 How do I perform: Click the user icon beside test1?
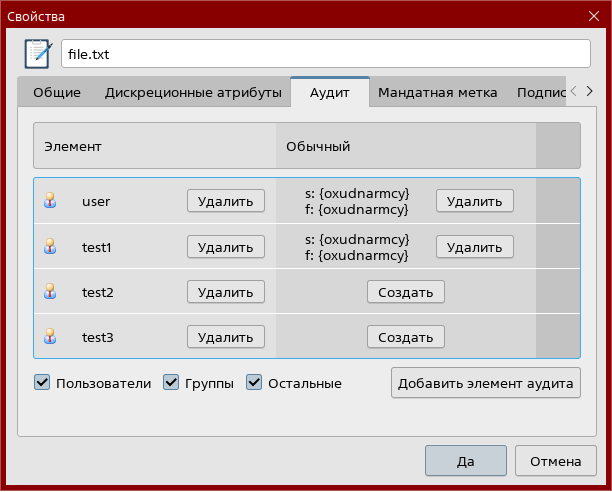click(x=50, y=246)
